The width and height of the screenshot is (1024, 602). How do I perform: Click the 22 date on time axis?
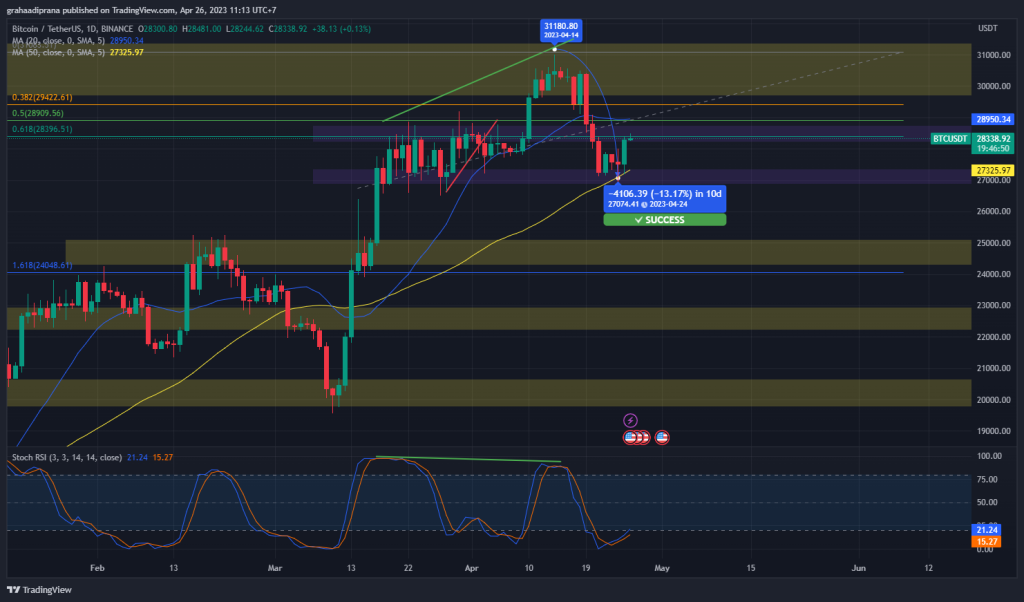coord(408,568)
